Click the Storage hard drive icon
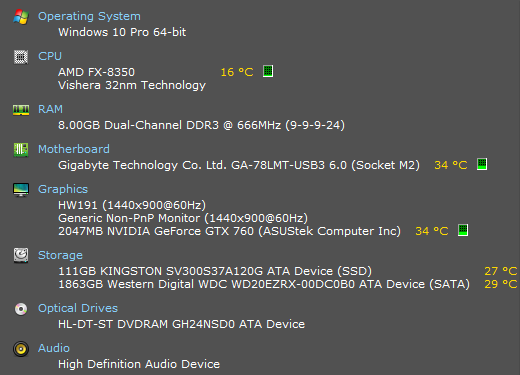Viewport: 520px width, 375px height. pos(21,255)
